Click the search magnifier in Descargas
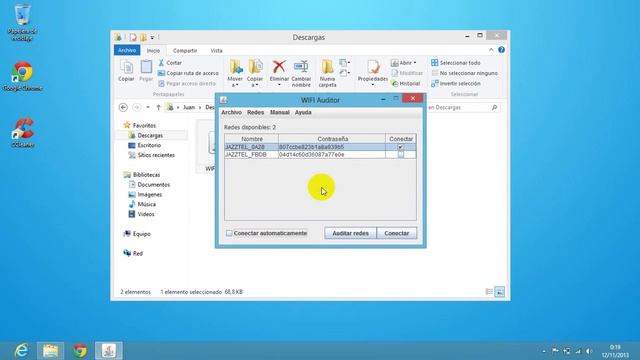The height and width of the screenshot is (360, 640). 494,107
